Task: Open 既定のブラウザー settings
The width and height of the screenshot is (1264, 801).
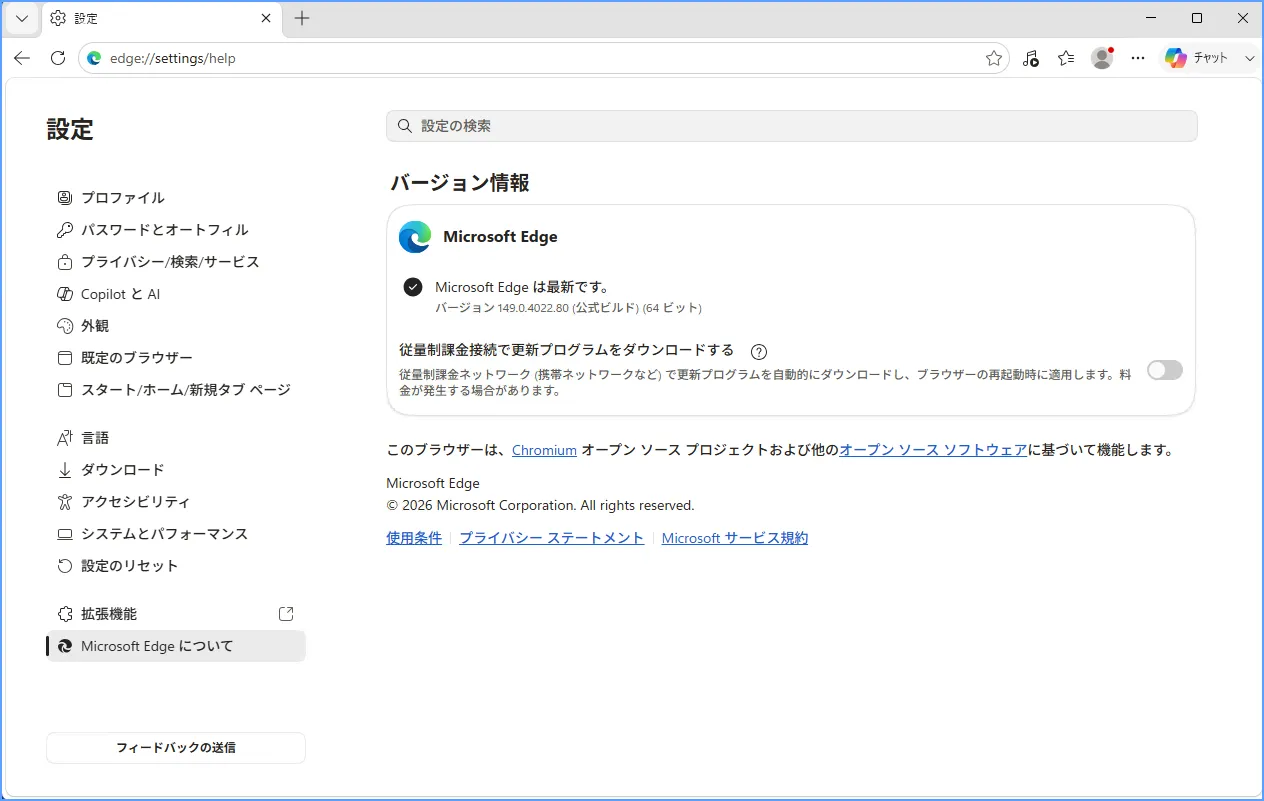Action: click(176, 358)
